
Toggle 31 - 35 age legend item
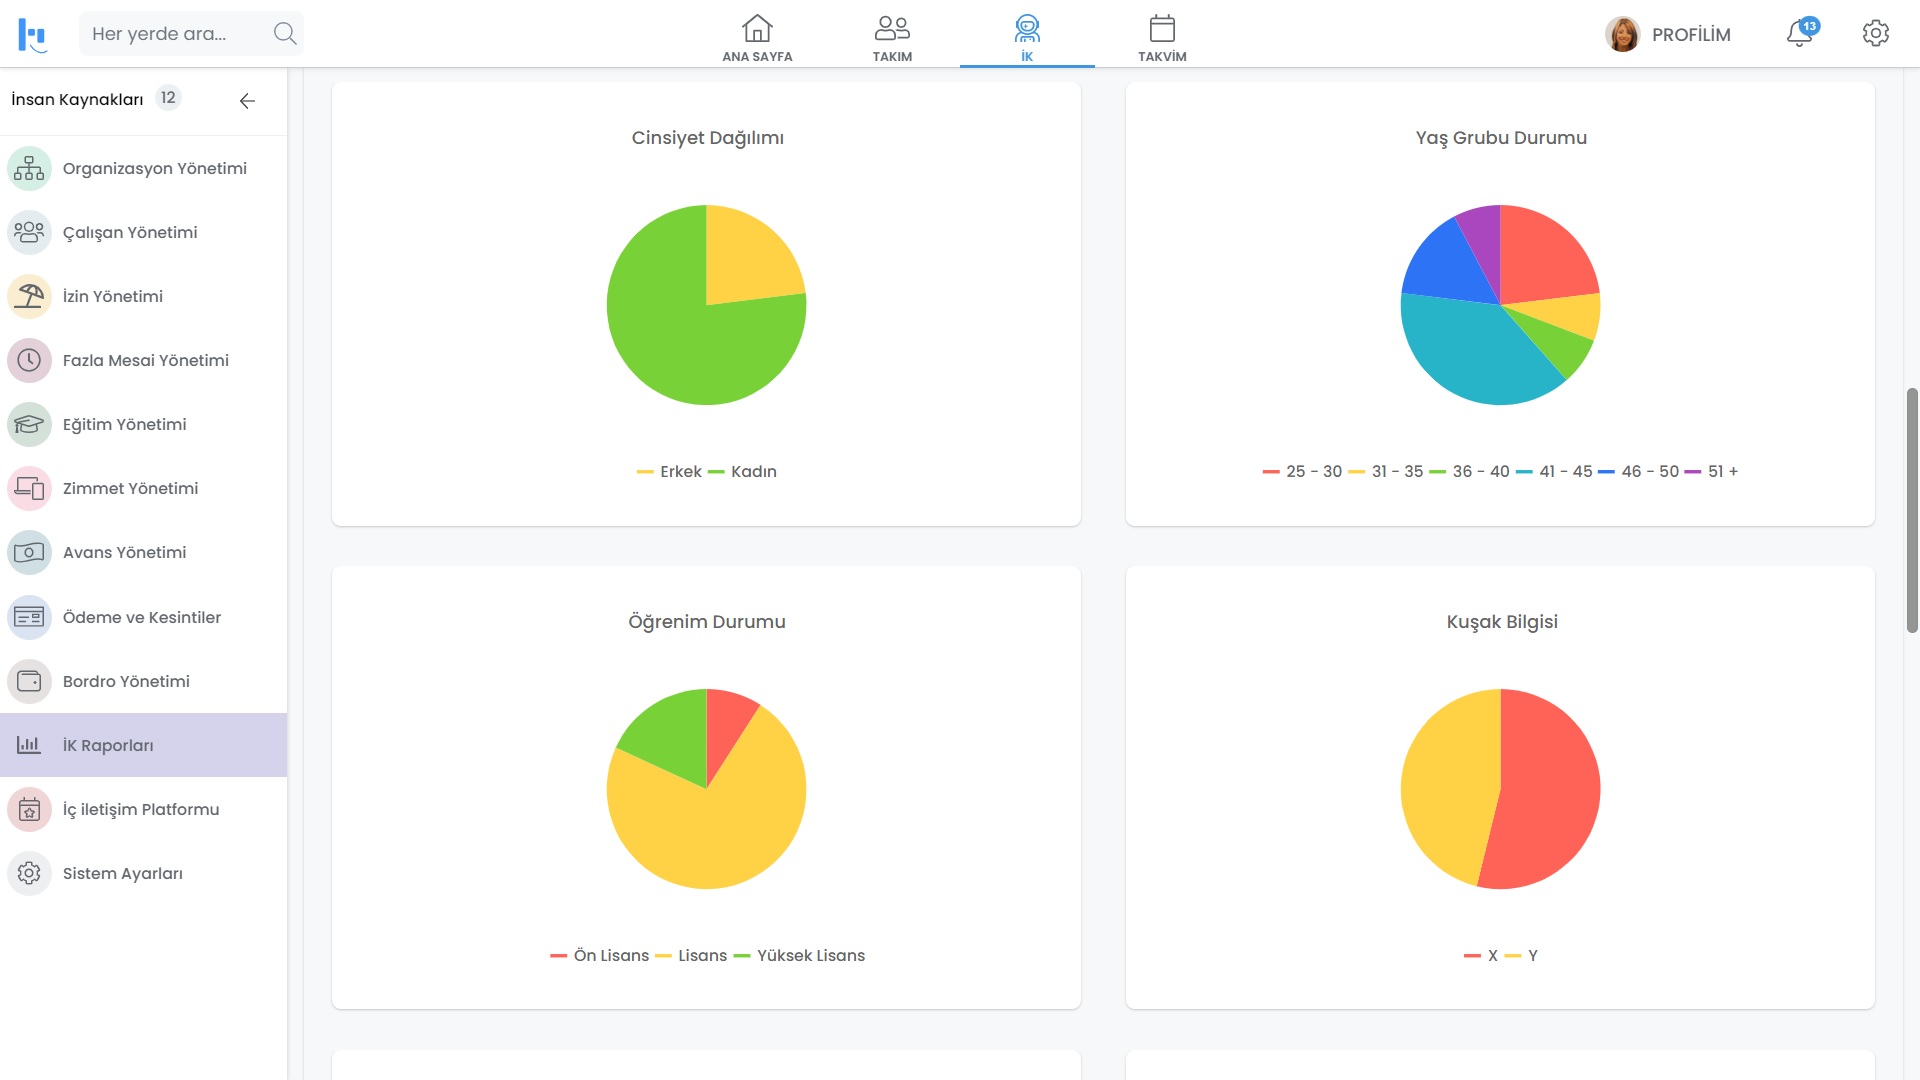1385,471
